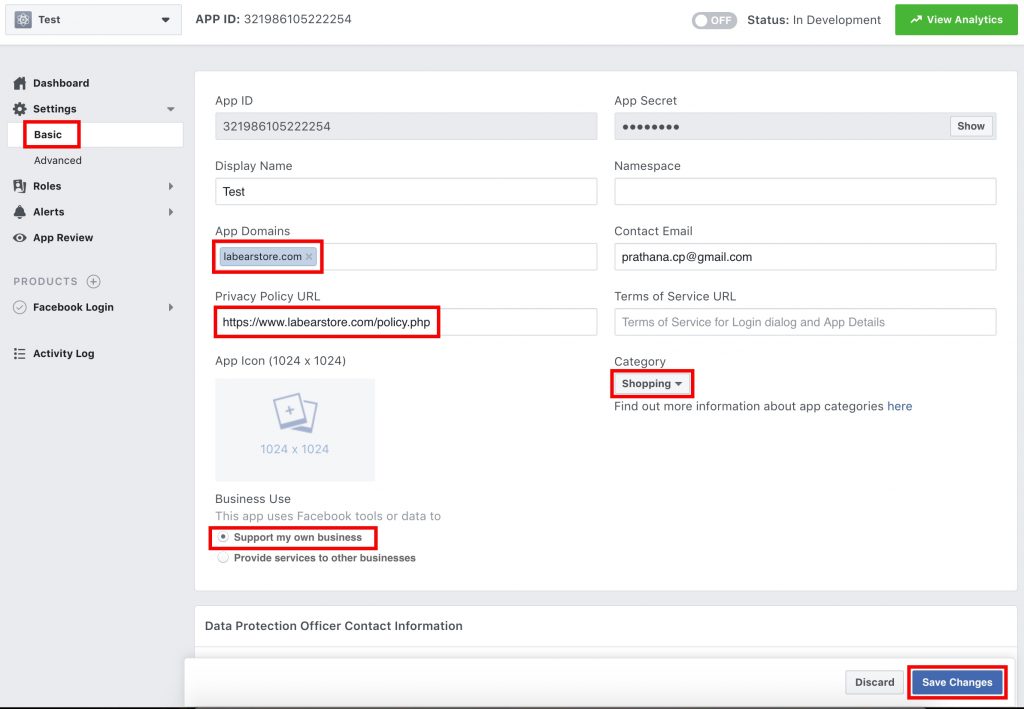This screenshot has height=709, width=1024.
Task: Click the Activity Log list icon
Action: click(20, 353)
